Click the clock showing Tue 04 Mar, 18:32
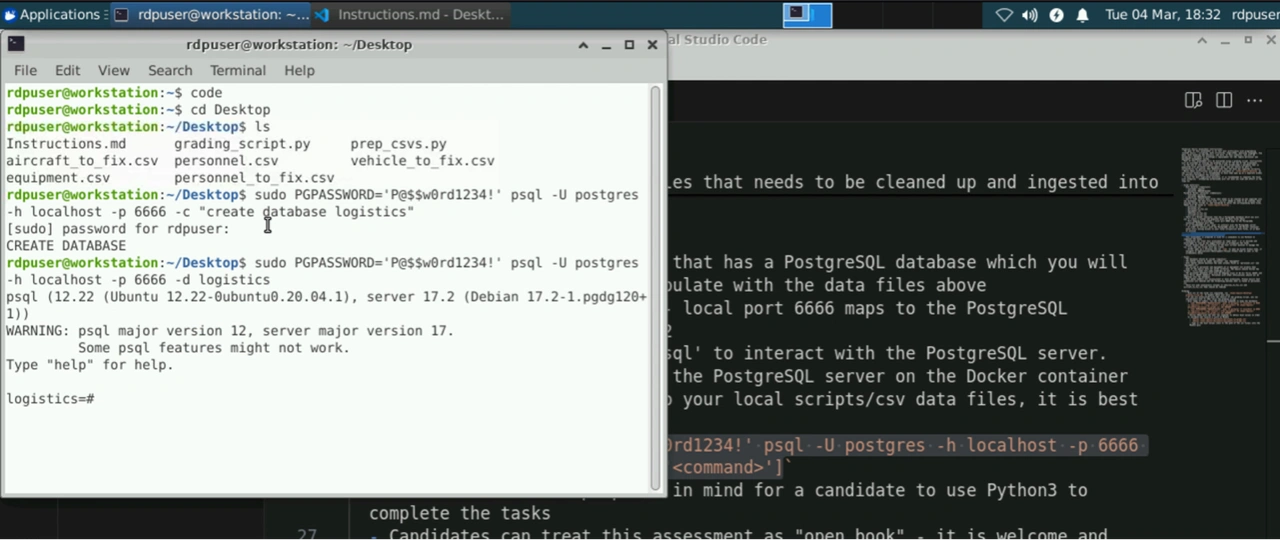Image resolution: width=1280 pixels, height=541 pixels. pos(1162,14)
